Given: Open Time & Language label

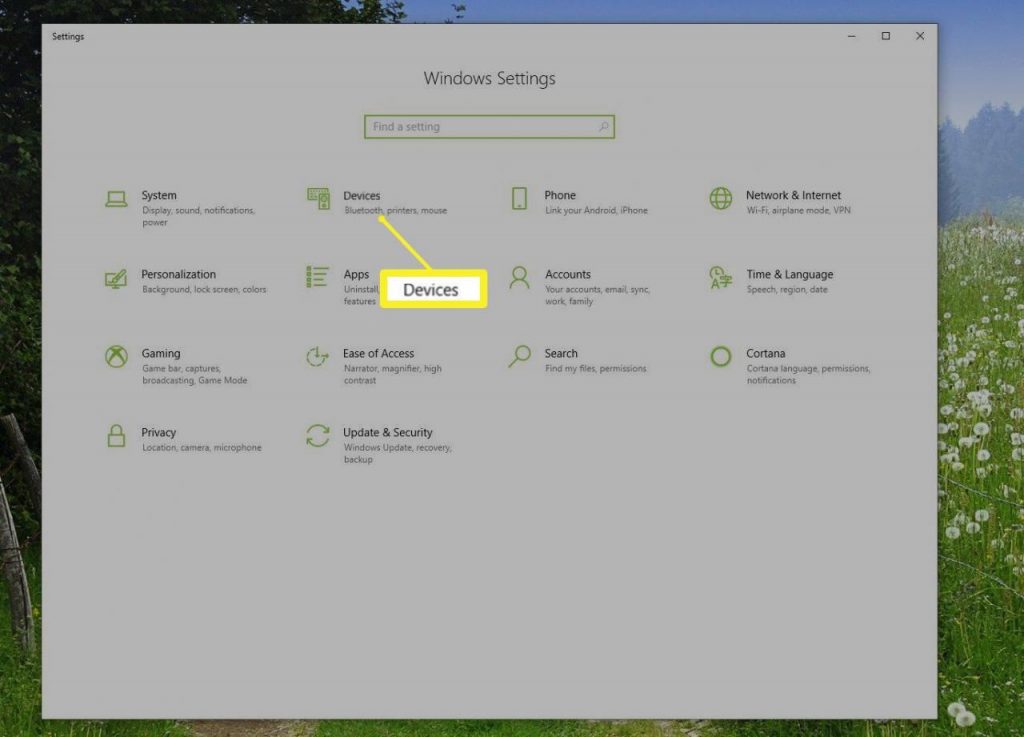Looking at the screenshot, I should coord(790,274).
